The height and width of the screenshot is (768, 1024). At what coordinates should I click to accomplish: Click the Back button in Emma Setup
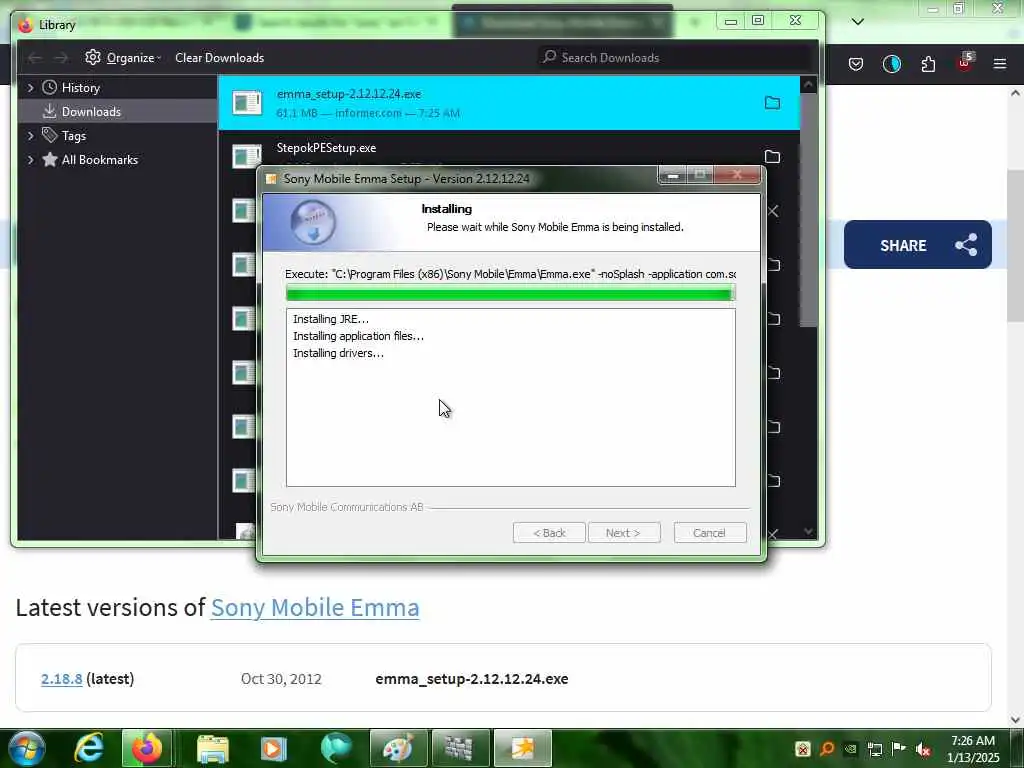549,533
